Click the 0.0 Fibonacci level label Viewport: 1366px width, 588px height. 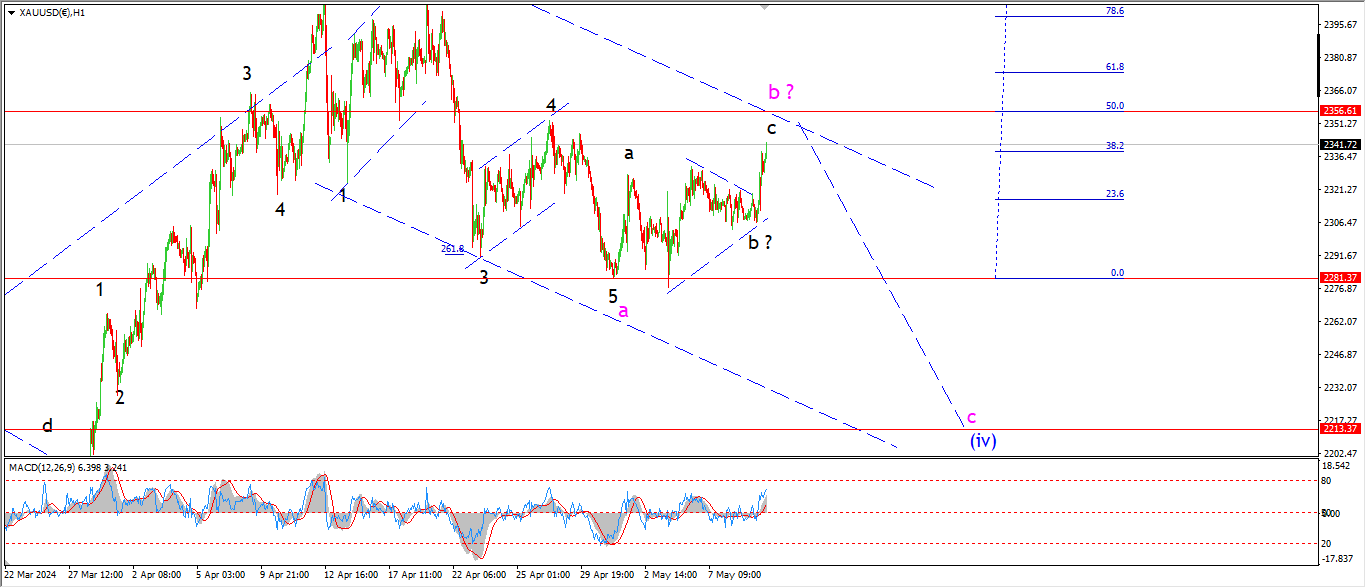click(x=1117, y=272)
